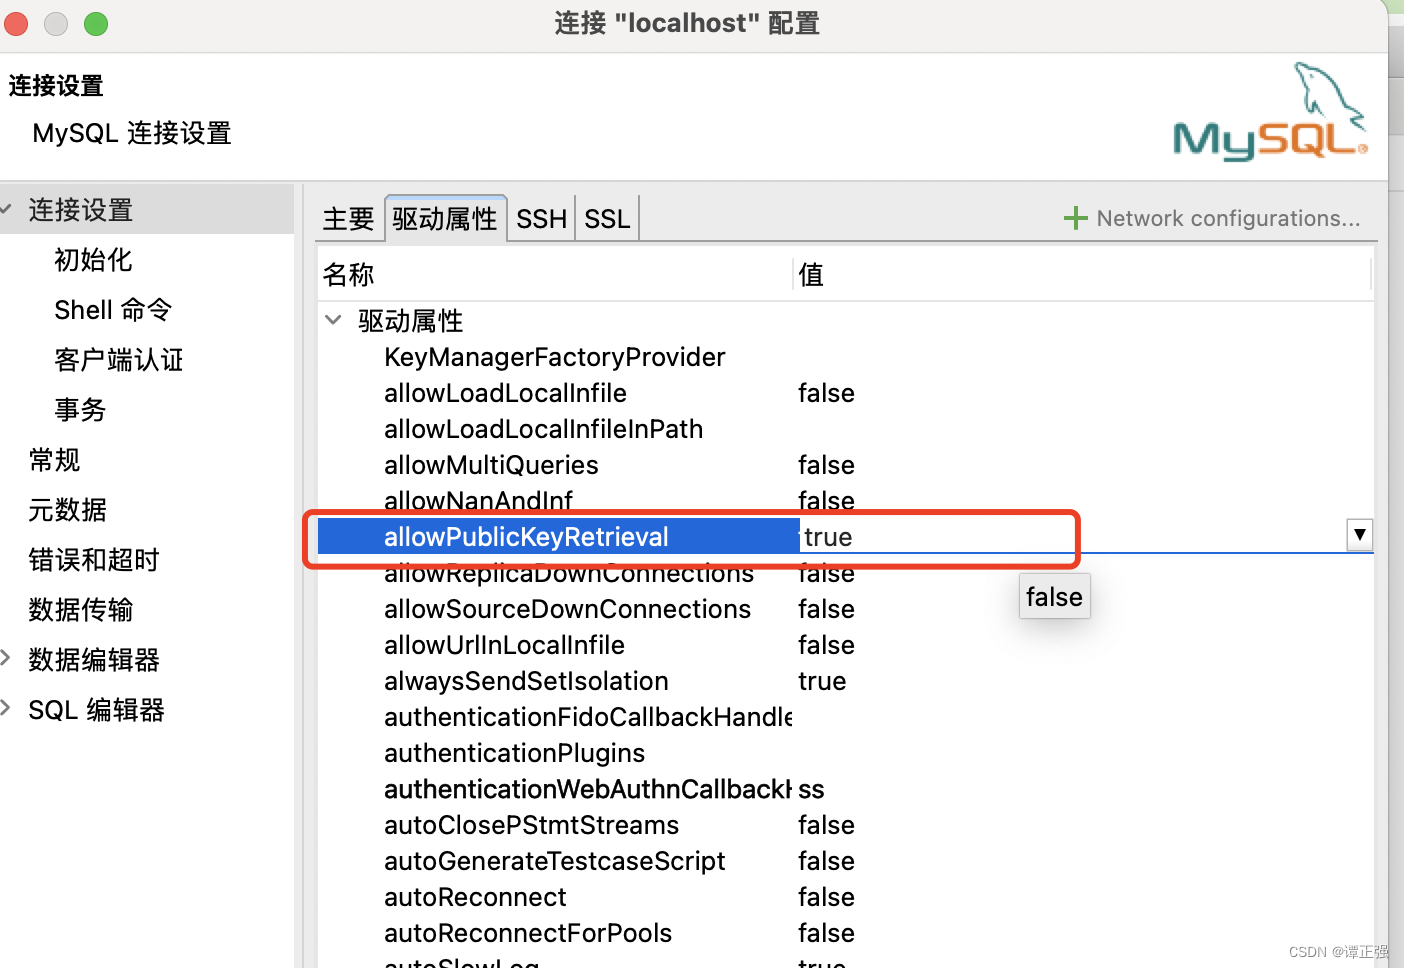
Task: Select the allowUrlInLocalInfile property
Action: tap(504, 645)
